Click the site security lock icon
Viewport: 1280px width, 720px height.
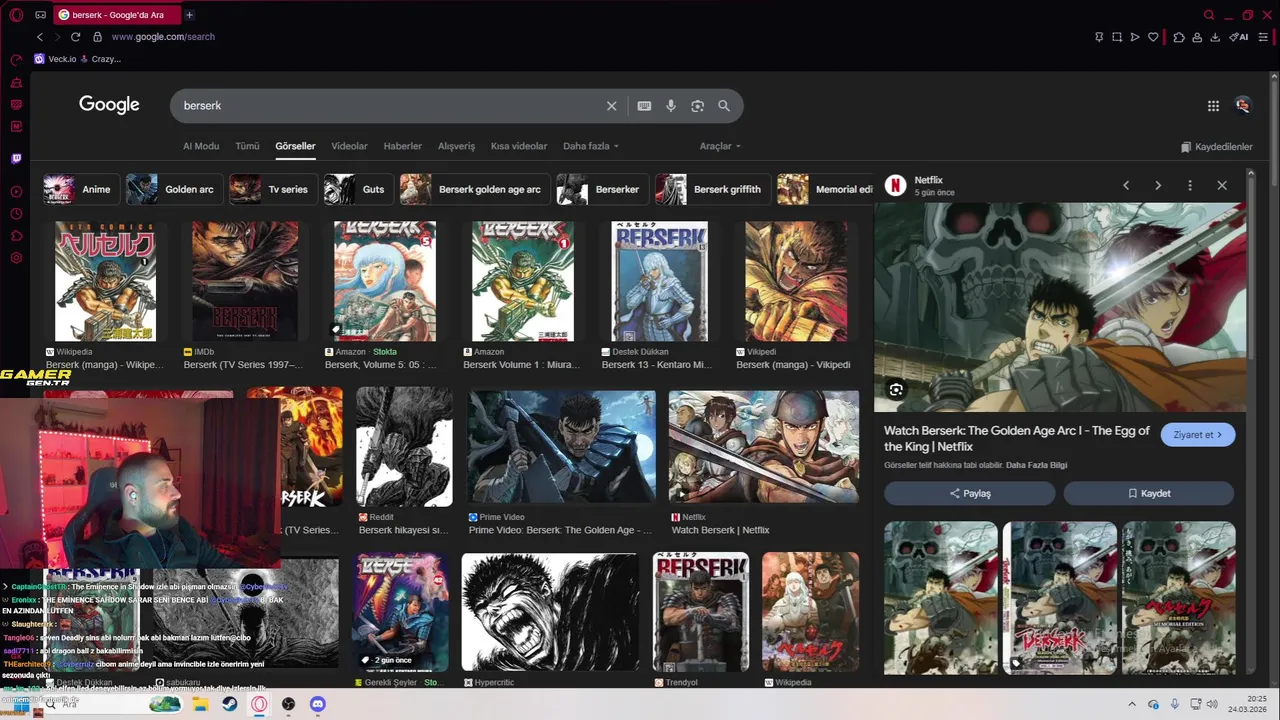(97, 37)
